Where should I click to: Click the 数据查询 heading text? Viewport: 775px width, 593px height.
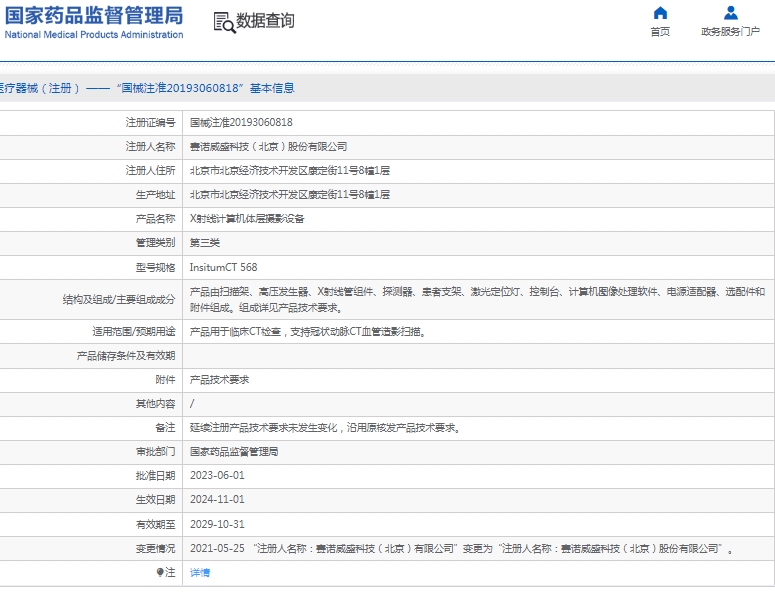[x=265, y=21]
